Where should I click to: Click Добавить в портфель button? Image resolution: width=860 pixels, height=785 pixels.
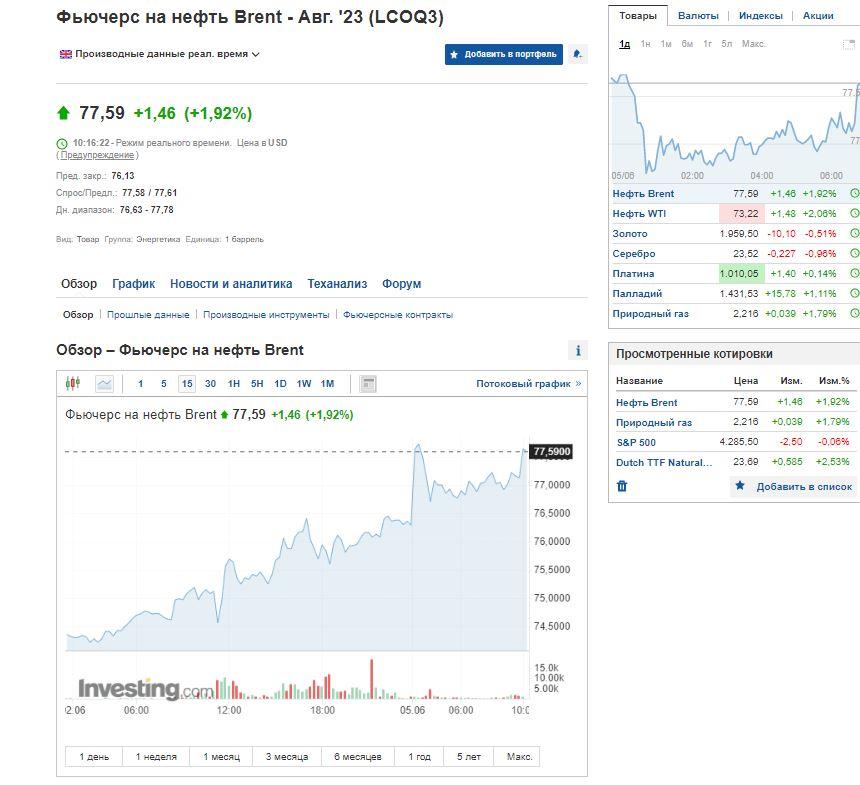(504, 54)
